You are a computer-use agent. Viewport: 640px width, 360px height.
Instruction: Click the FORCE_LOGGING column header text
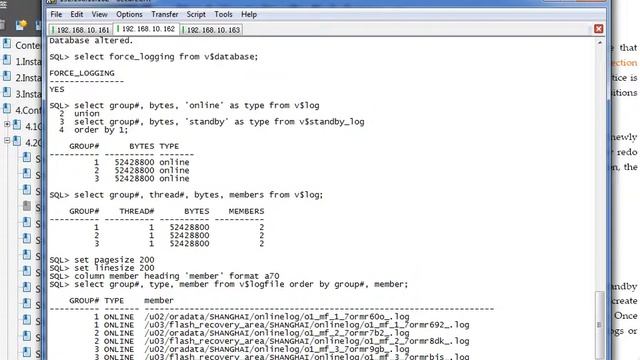(82, 73)
